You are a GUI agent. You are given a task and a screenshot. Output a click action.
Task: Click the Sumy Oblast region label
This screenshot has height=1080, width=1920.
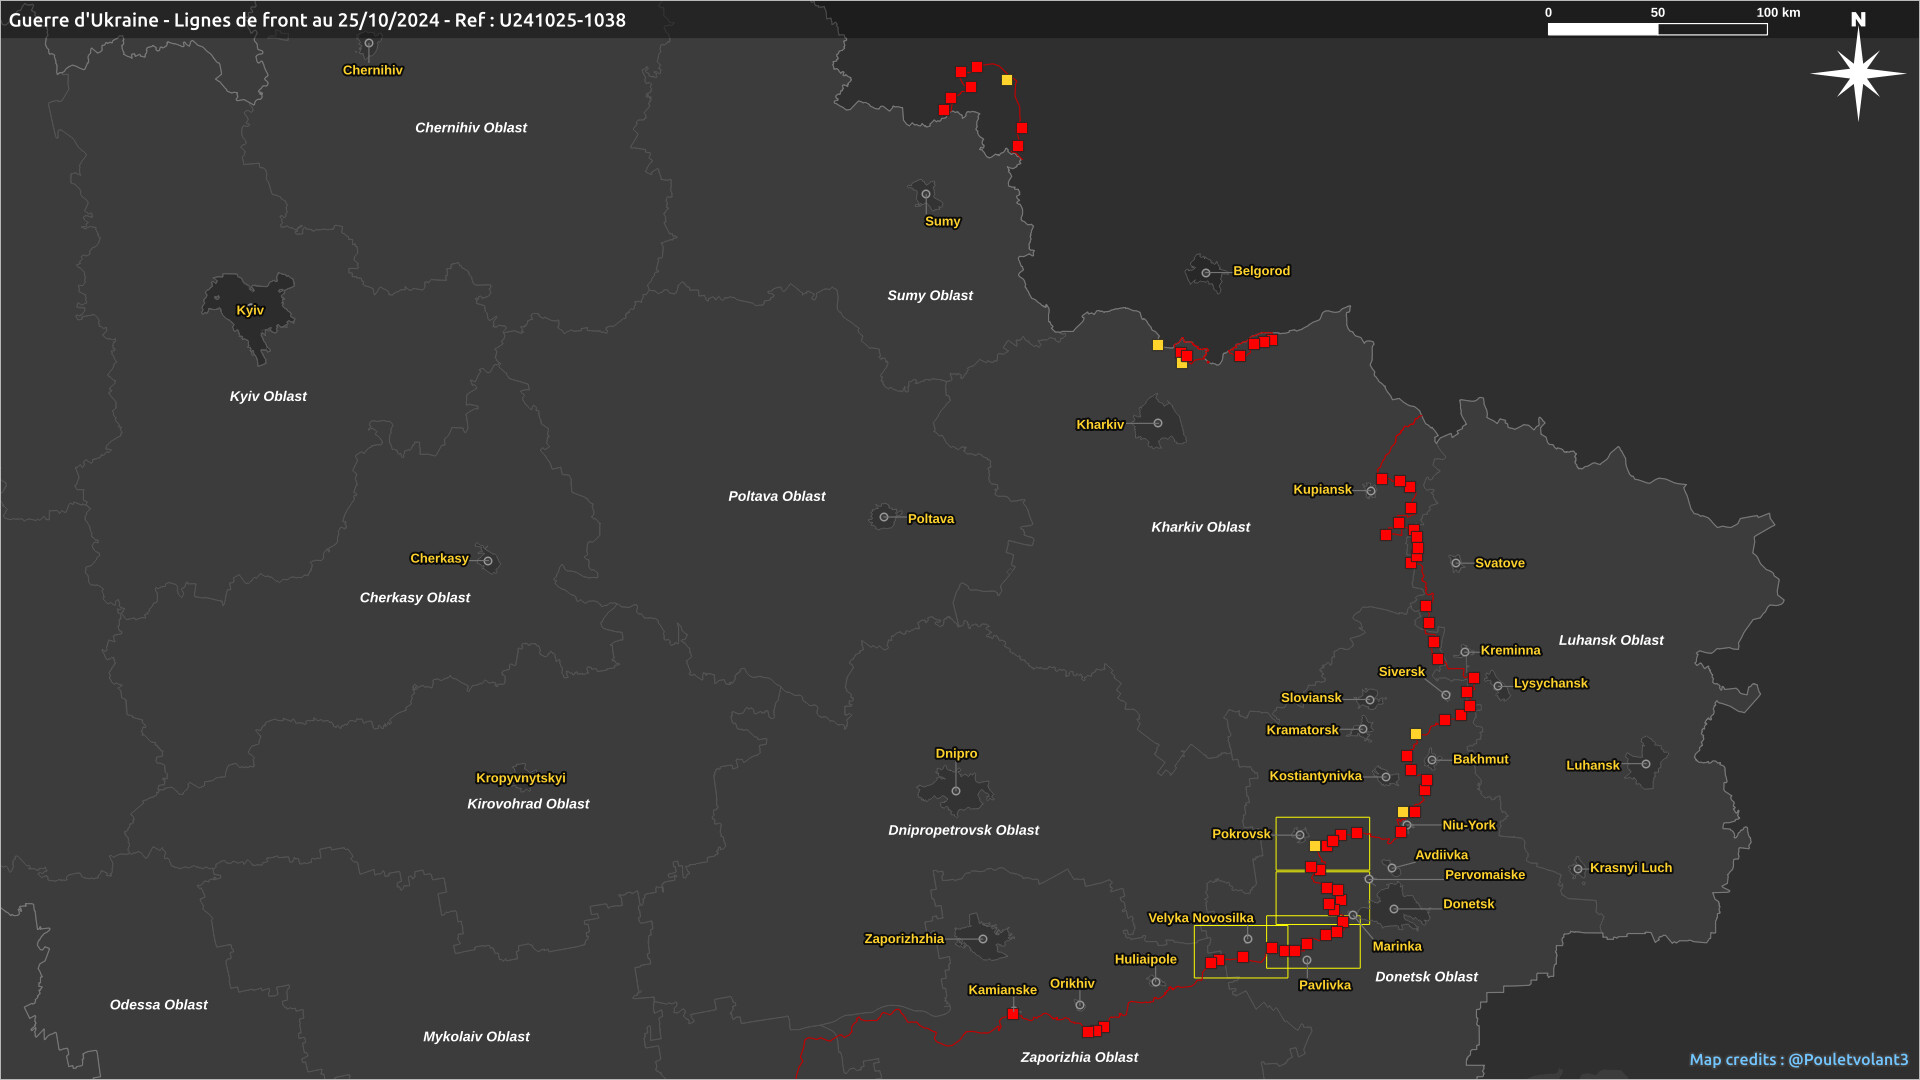929,295
